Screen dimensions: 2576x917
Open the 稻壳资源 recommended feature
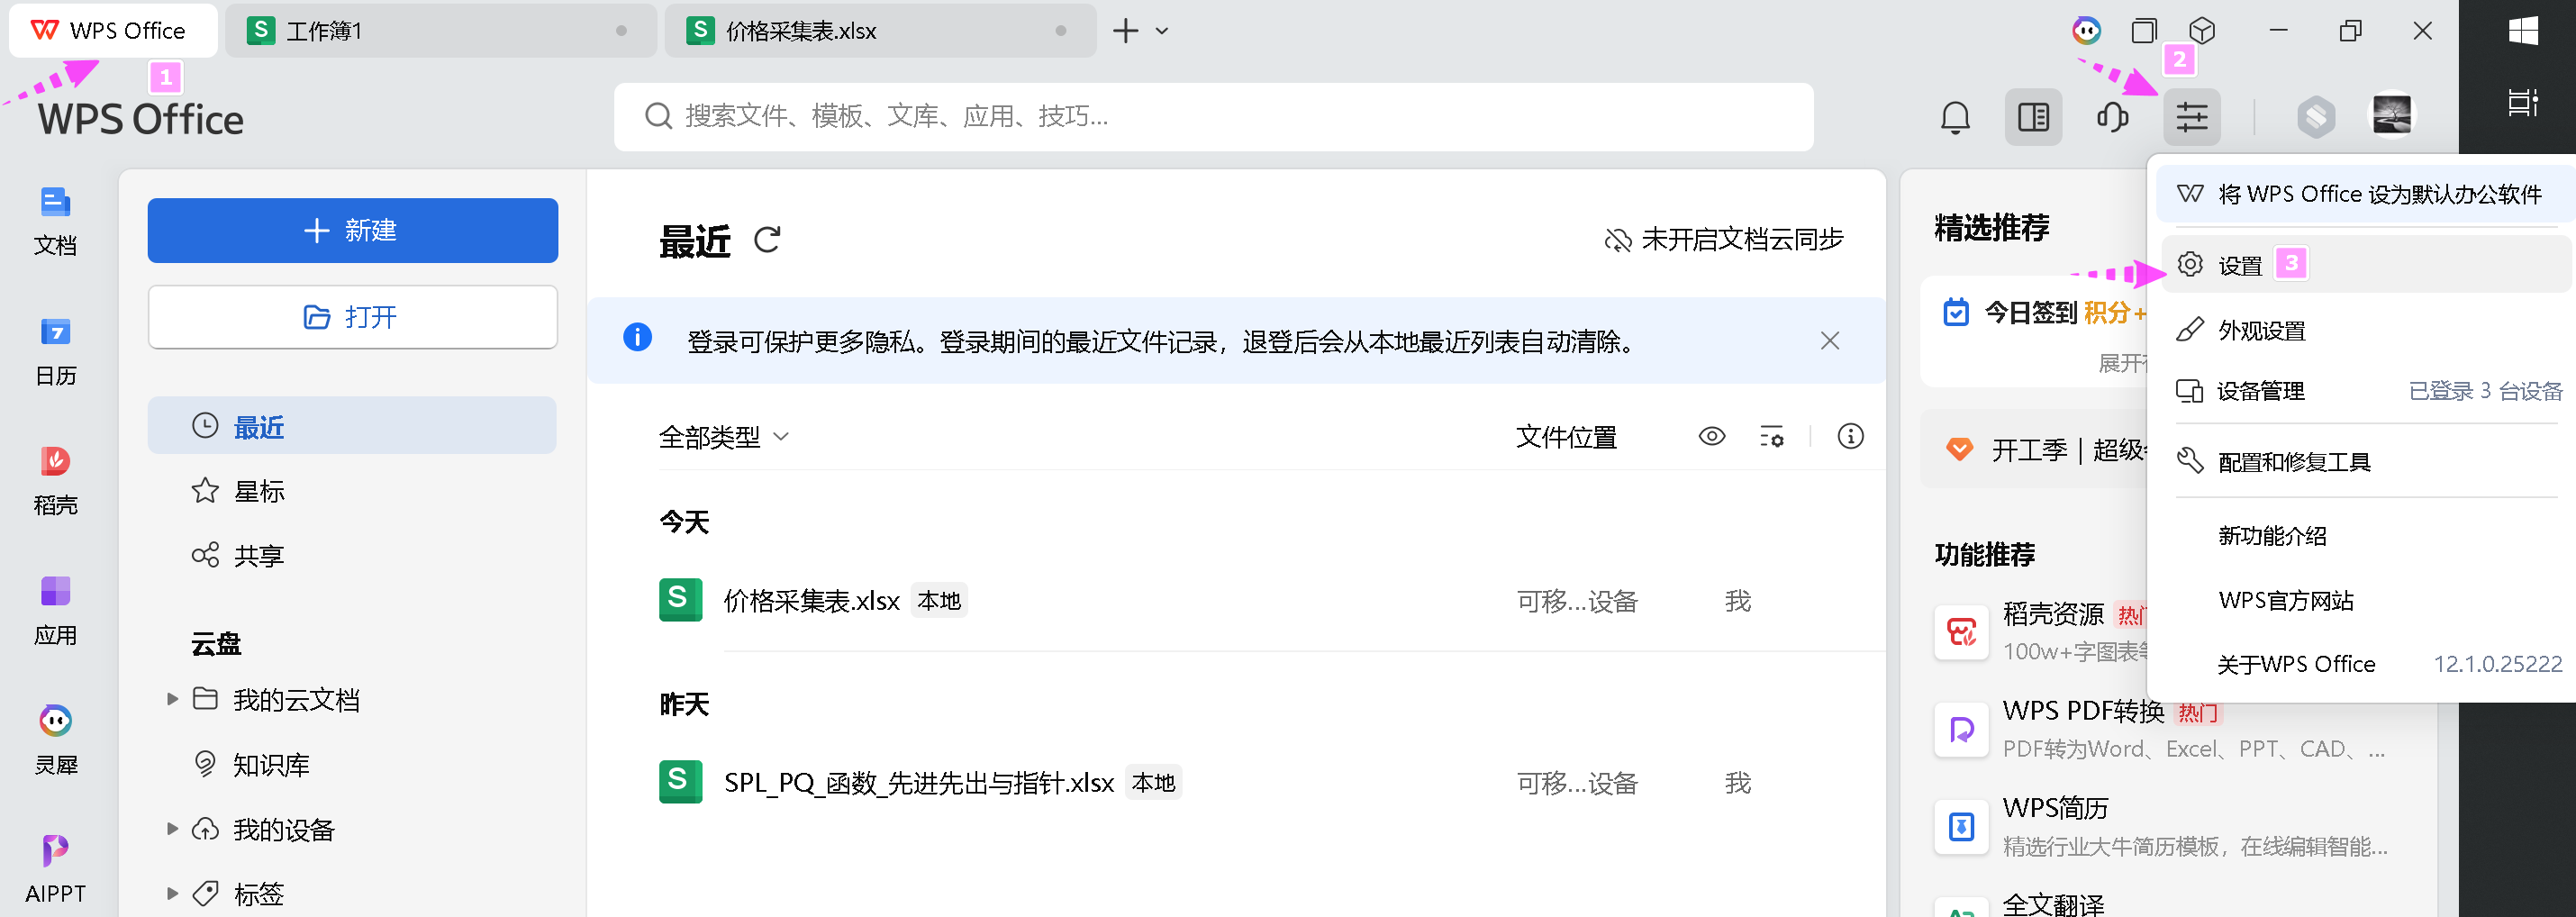click(2040, 632)
